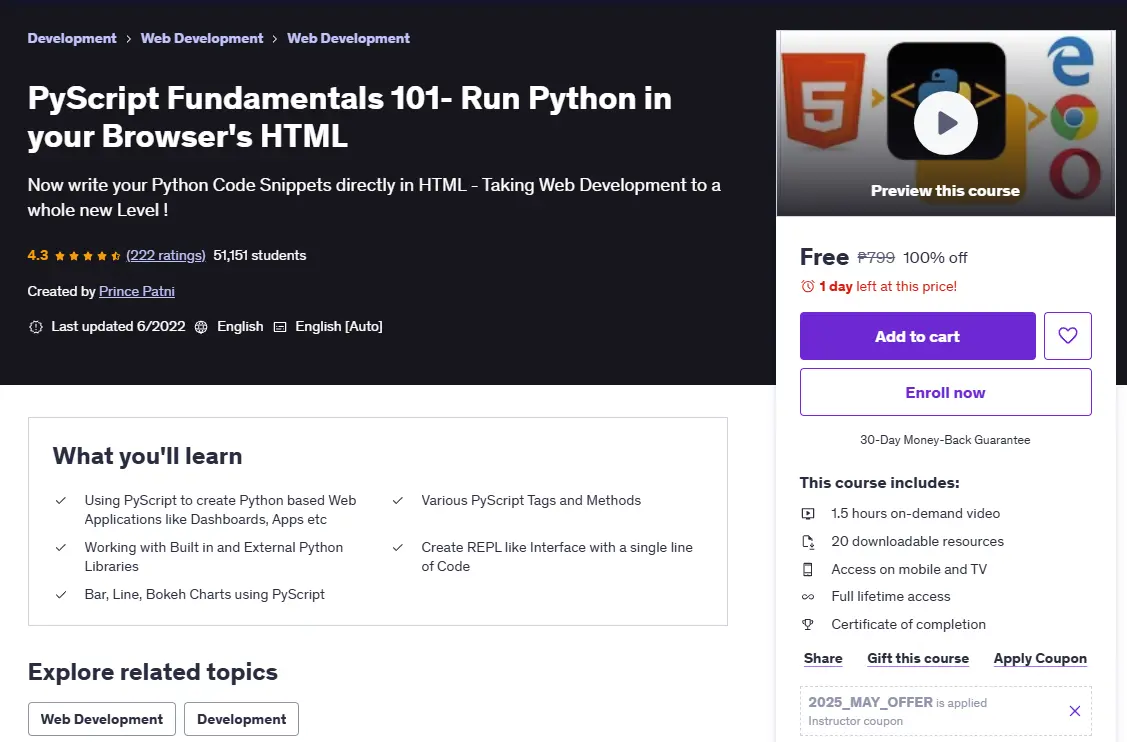The width and height of the screenshot is (1127, 742).
Task: Click the star rating icons
Action: (x=87, y=255)
